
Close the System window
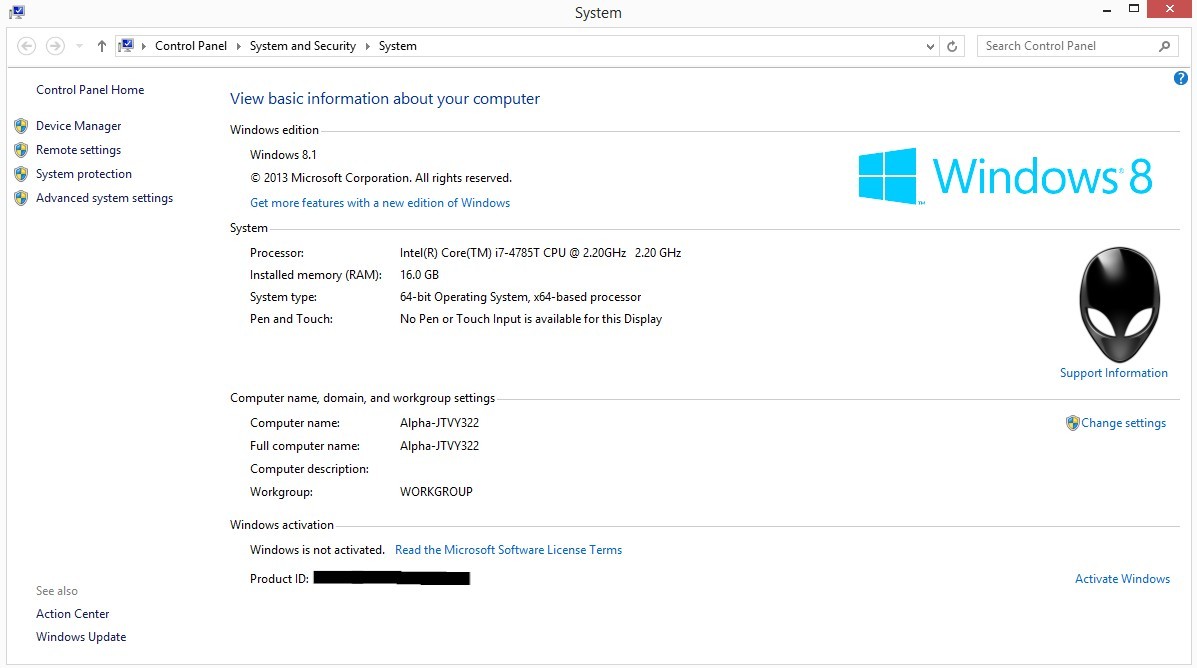pyautogui.click(x=1170, y=9)
